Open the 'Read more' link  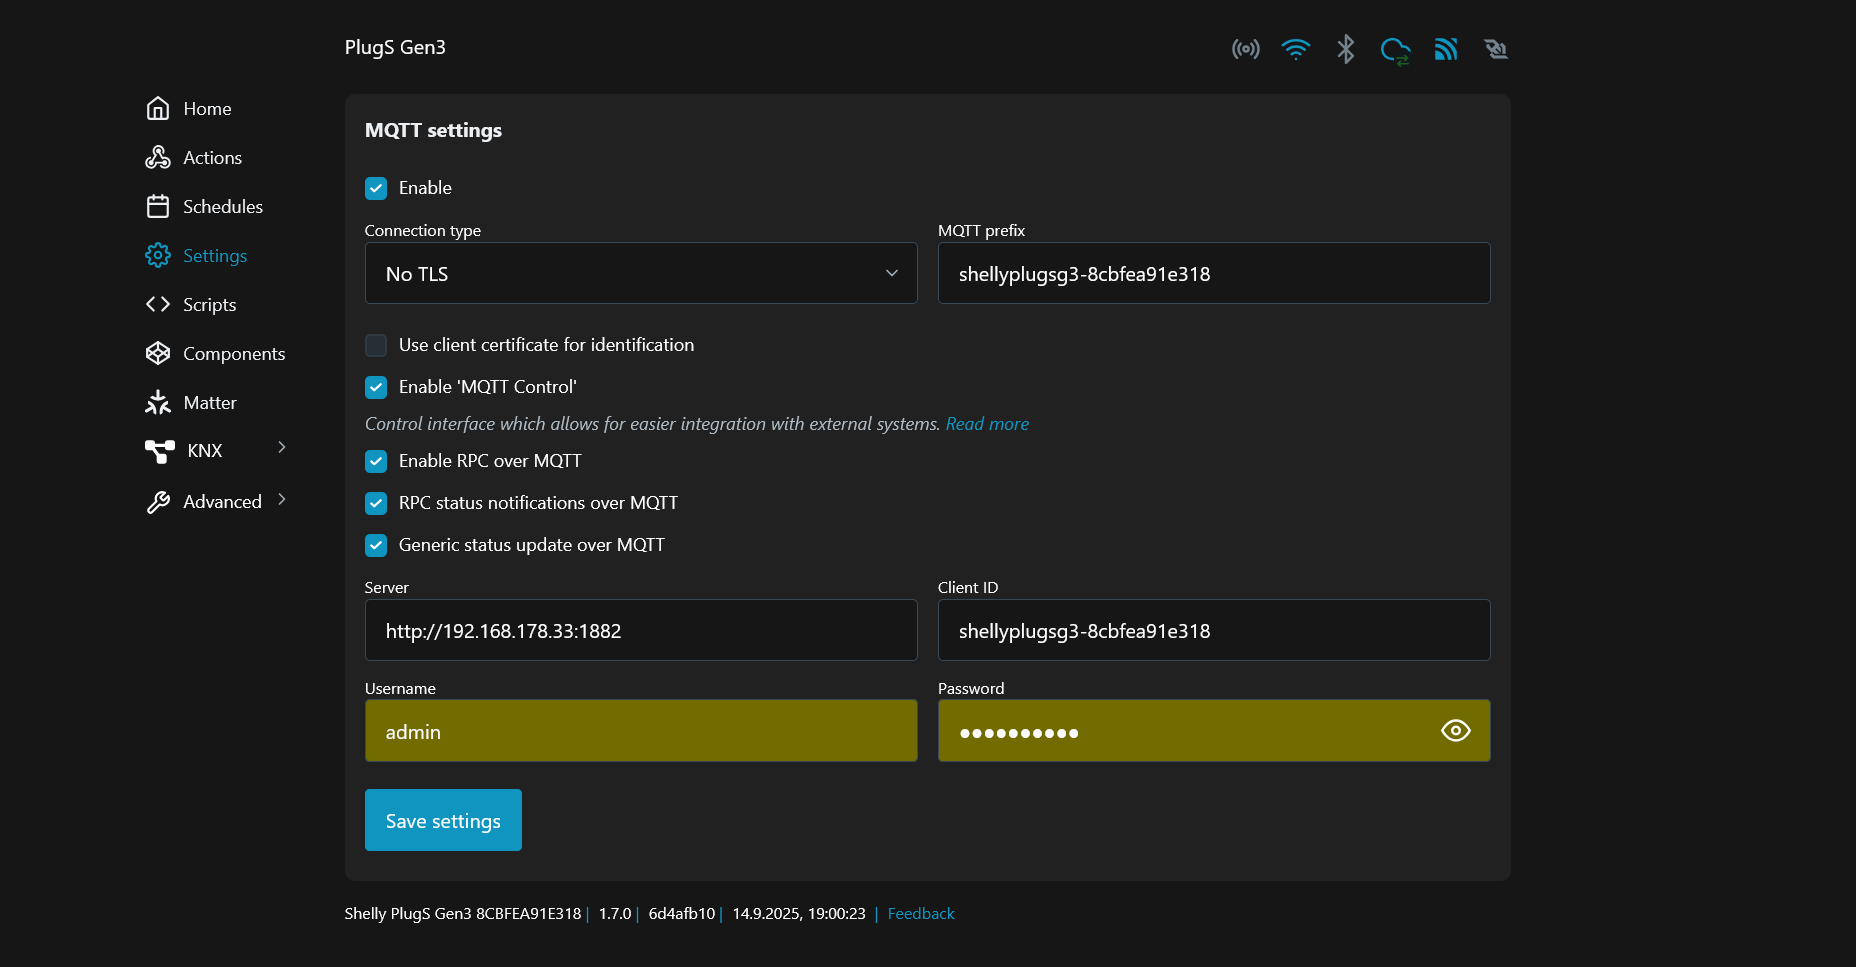[987, 424]
